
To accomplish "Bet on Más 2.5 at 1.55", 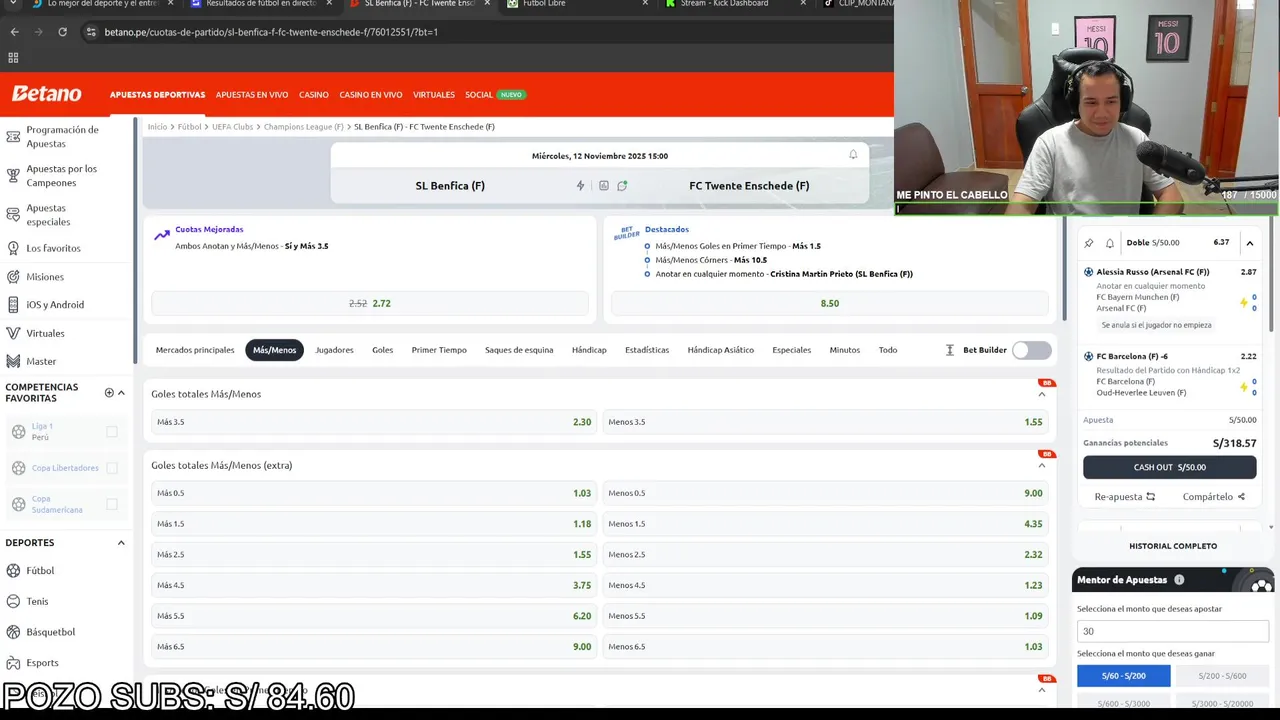I will click(373, 555).
